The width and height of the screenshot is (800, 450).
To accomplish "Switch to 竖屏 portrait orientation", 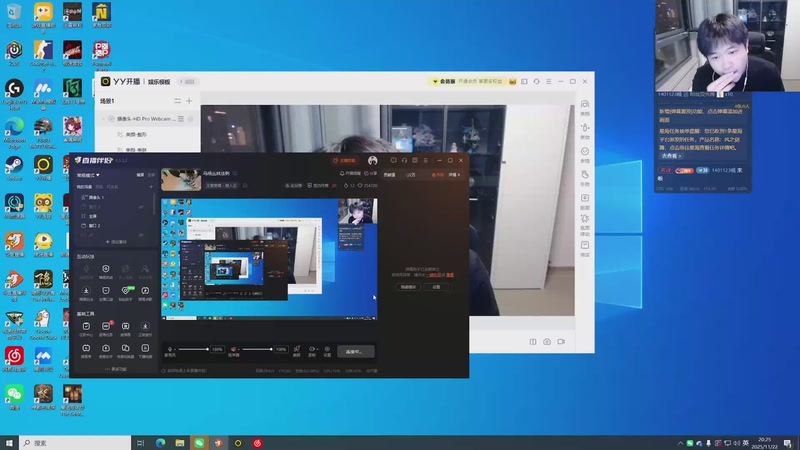I will (x=151, y=175).
